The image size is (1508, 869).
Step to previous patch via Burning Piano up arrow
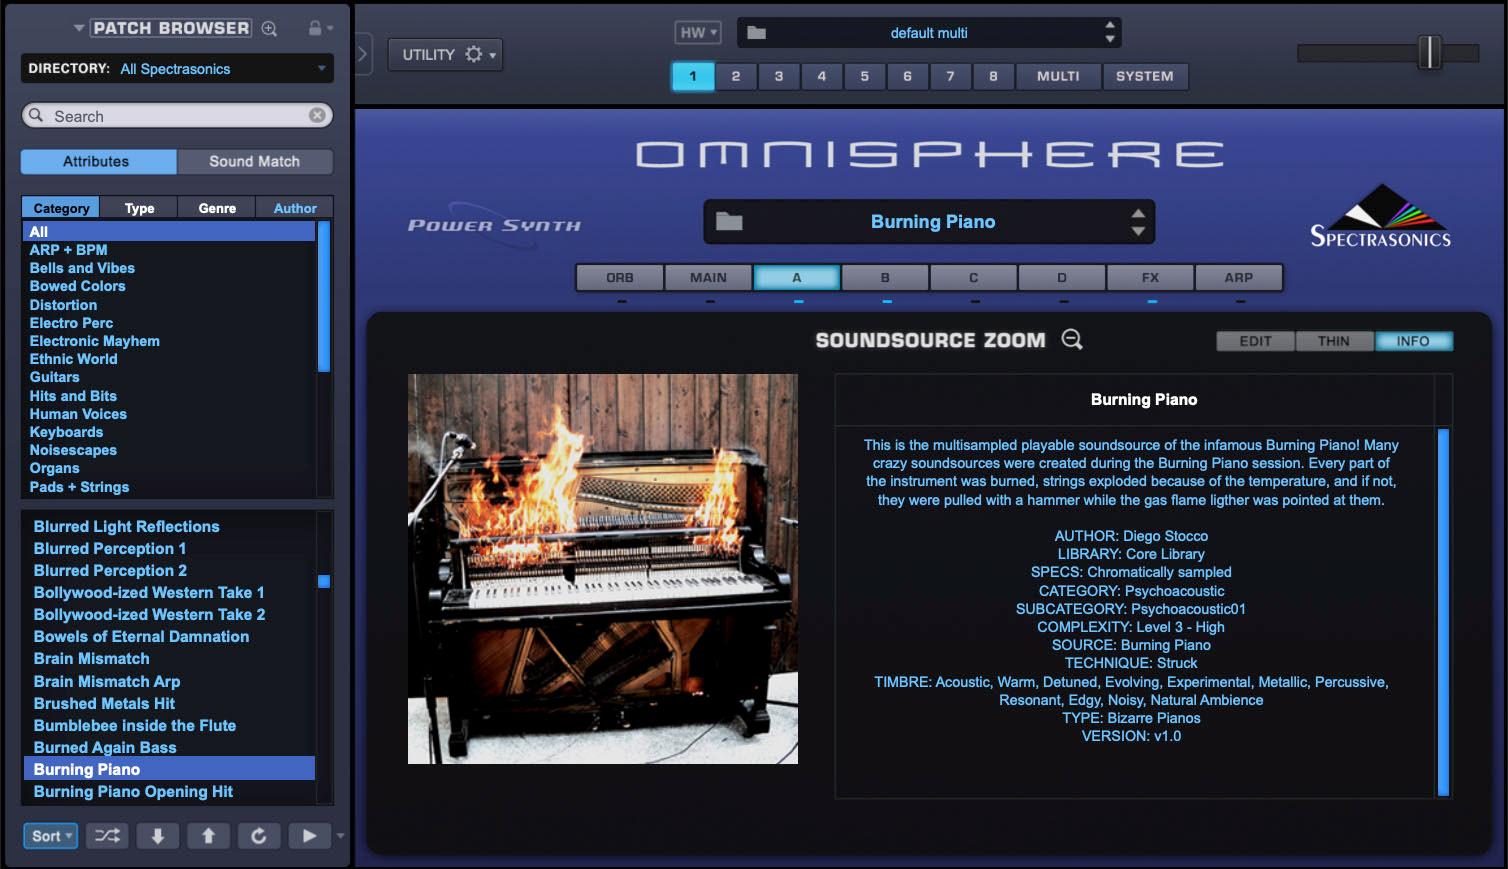pyautogui.click(x=1138, y=213)
